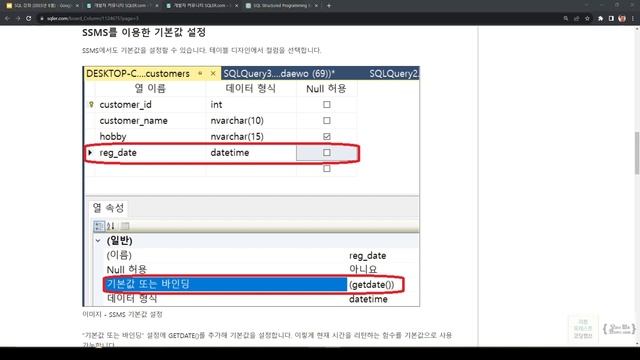Select the (이름) property row

pyautogui.click(x=261, y=255)
